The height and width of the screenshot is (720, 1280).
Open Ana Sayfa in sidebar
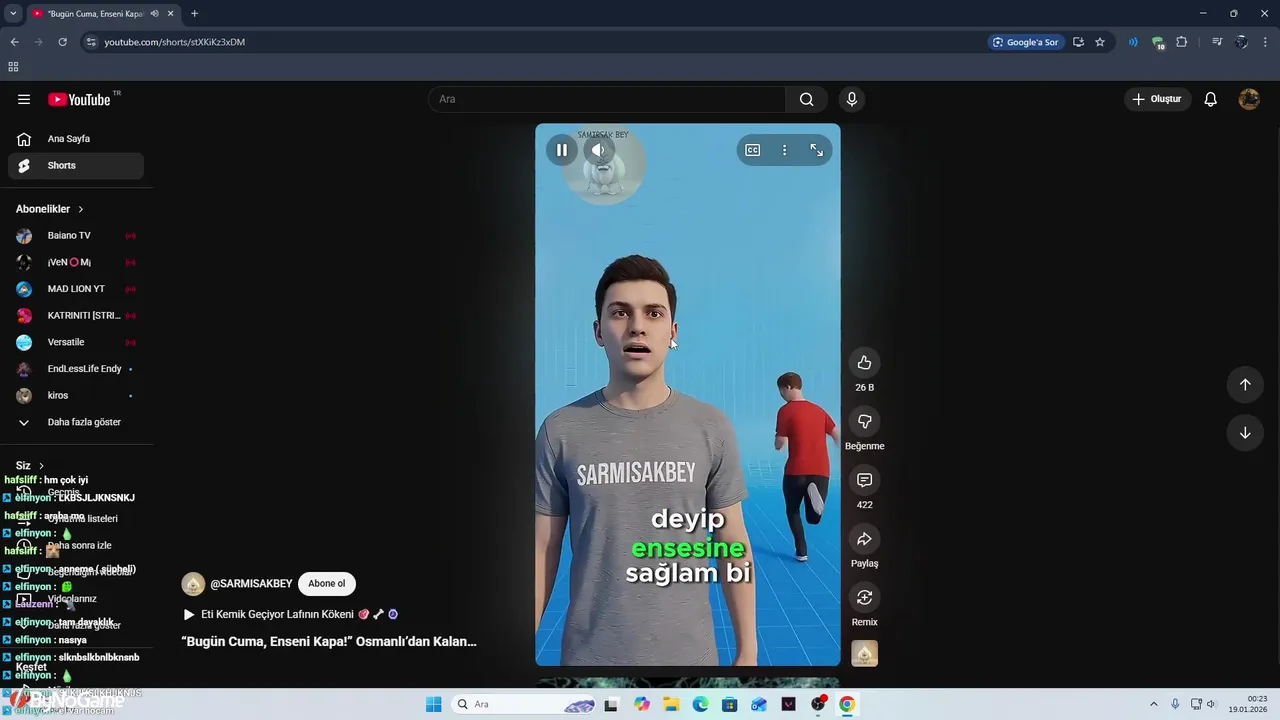pos(76,139)
